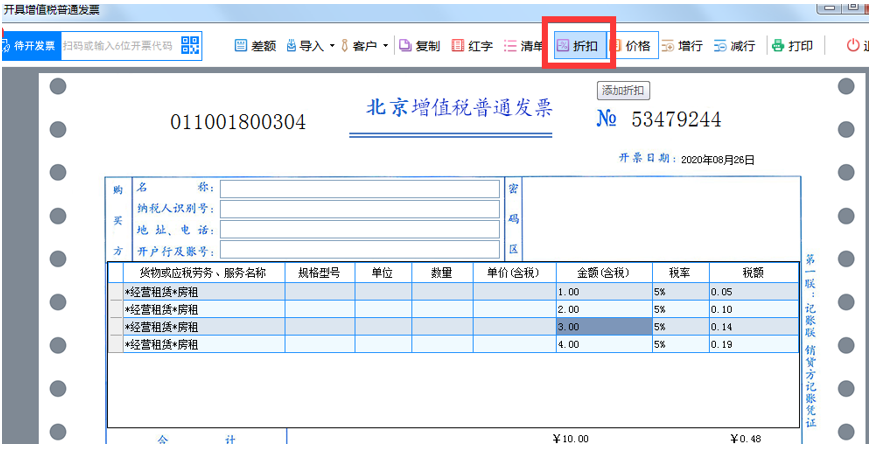Click the 密码区 area

[662, 219]
